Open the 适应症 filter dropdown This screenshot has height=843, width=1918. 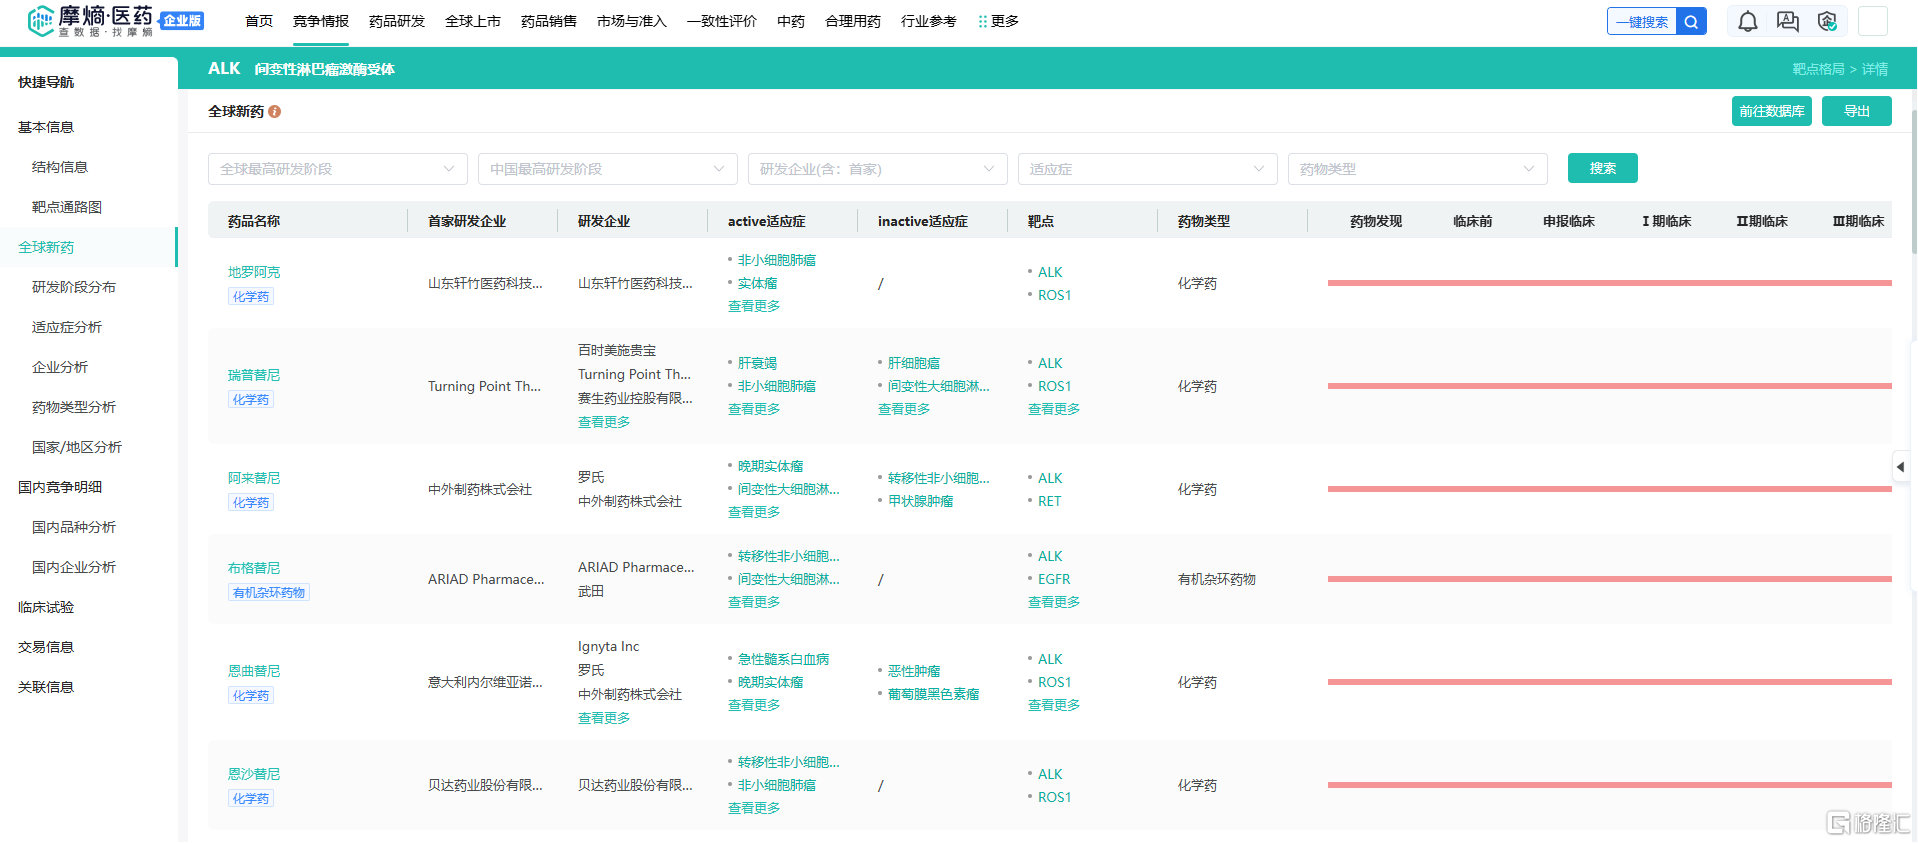point(1148,169)
